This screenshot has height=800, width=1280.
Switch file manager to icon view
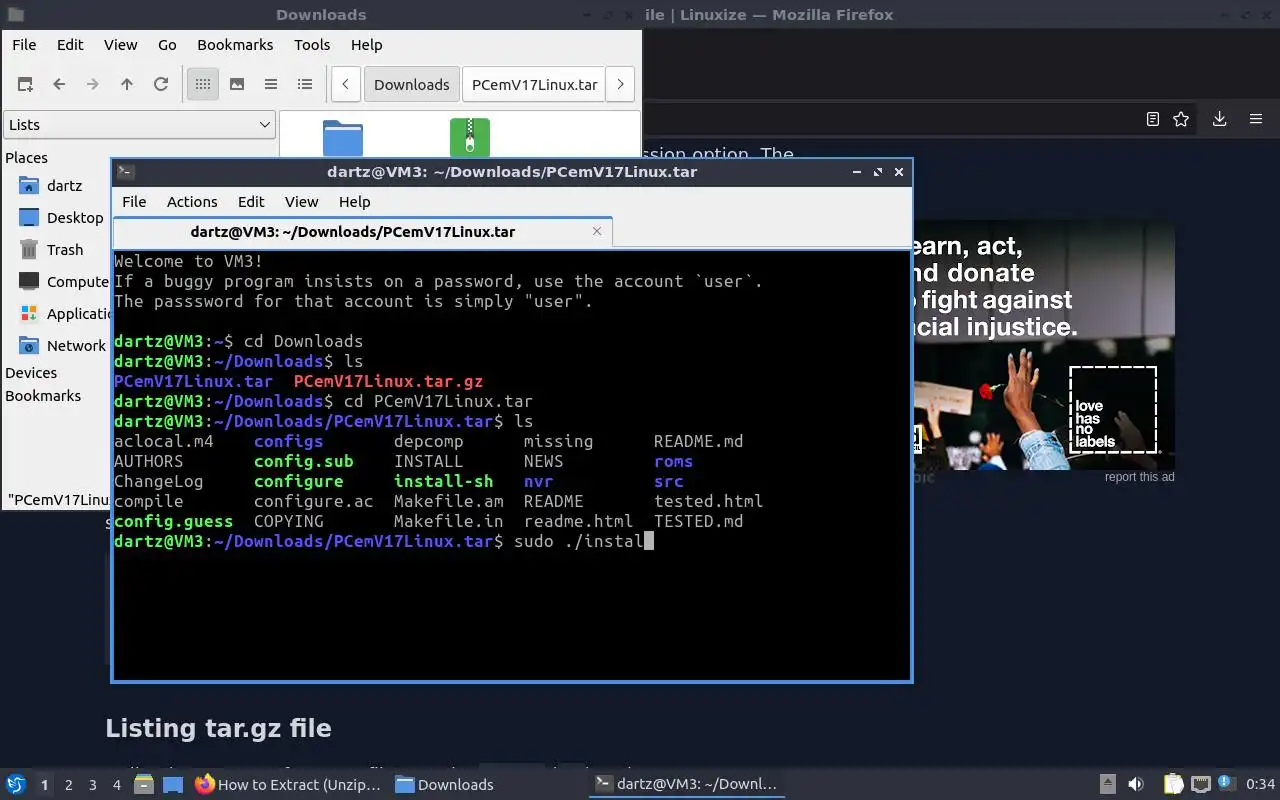click(203, 84)
